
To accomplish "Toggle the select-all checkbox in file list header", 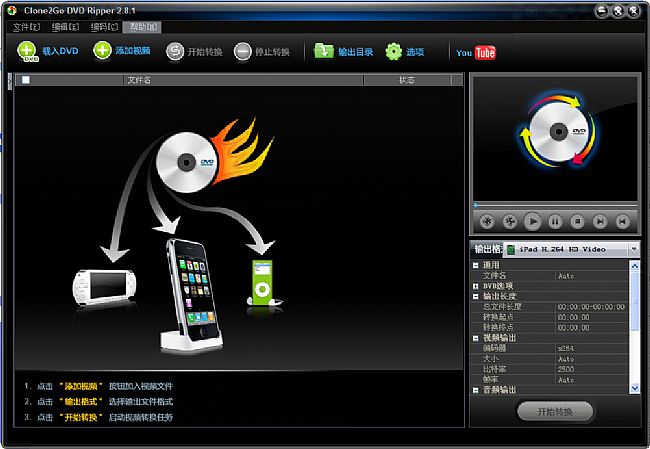I will coord(26,80).
